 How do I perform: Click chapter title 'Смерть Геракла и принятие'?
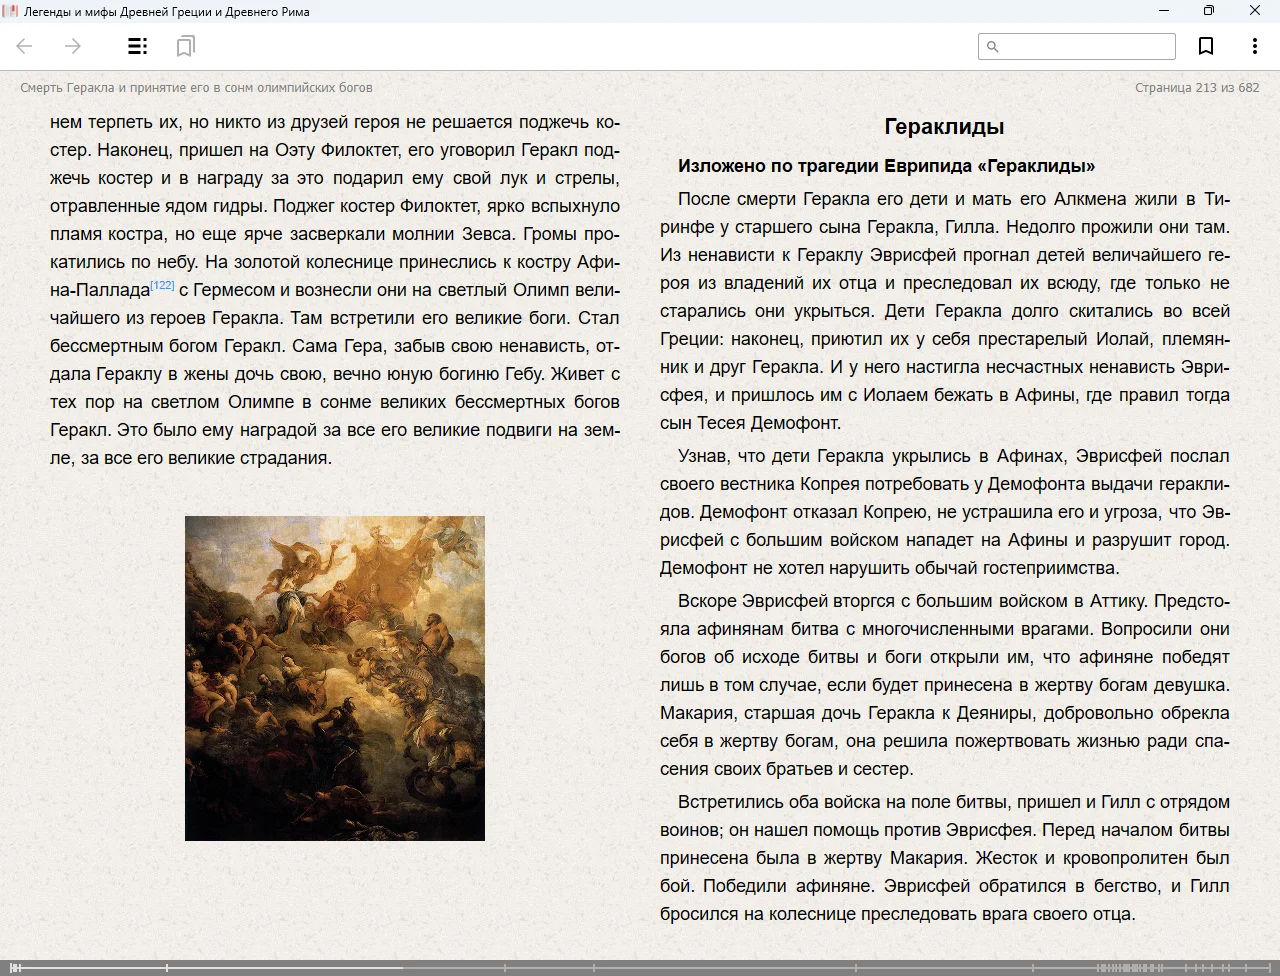196,88
